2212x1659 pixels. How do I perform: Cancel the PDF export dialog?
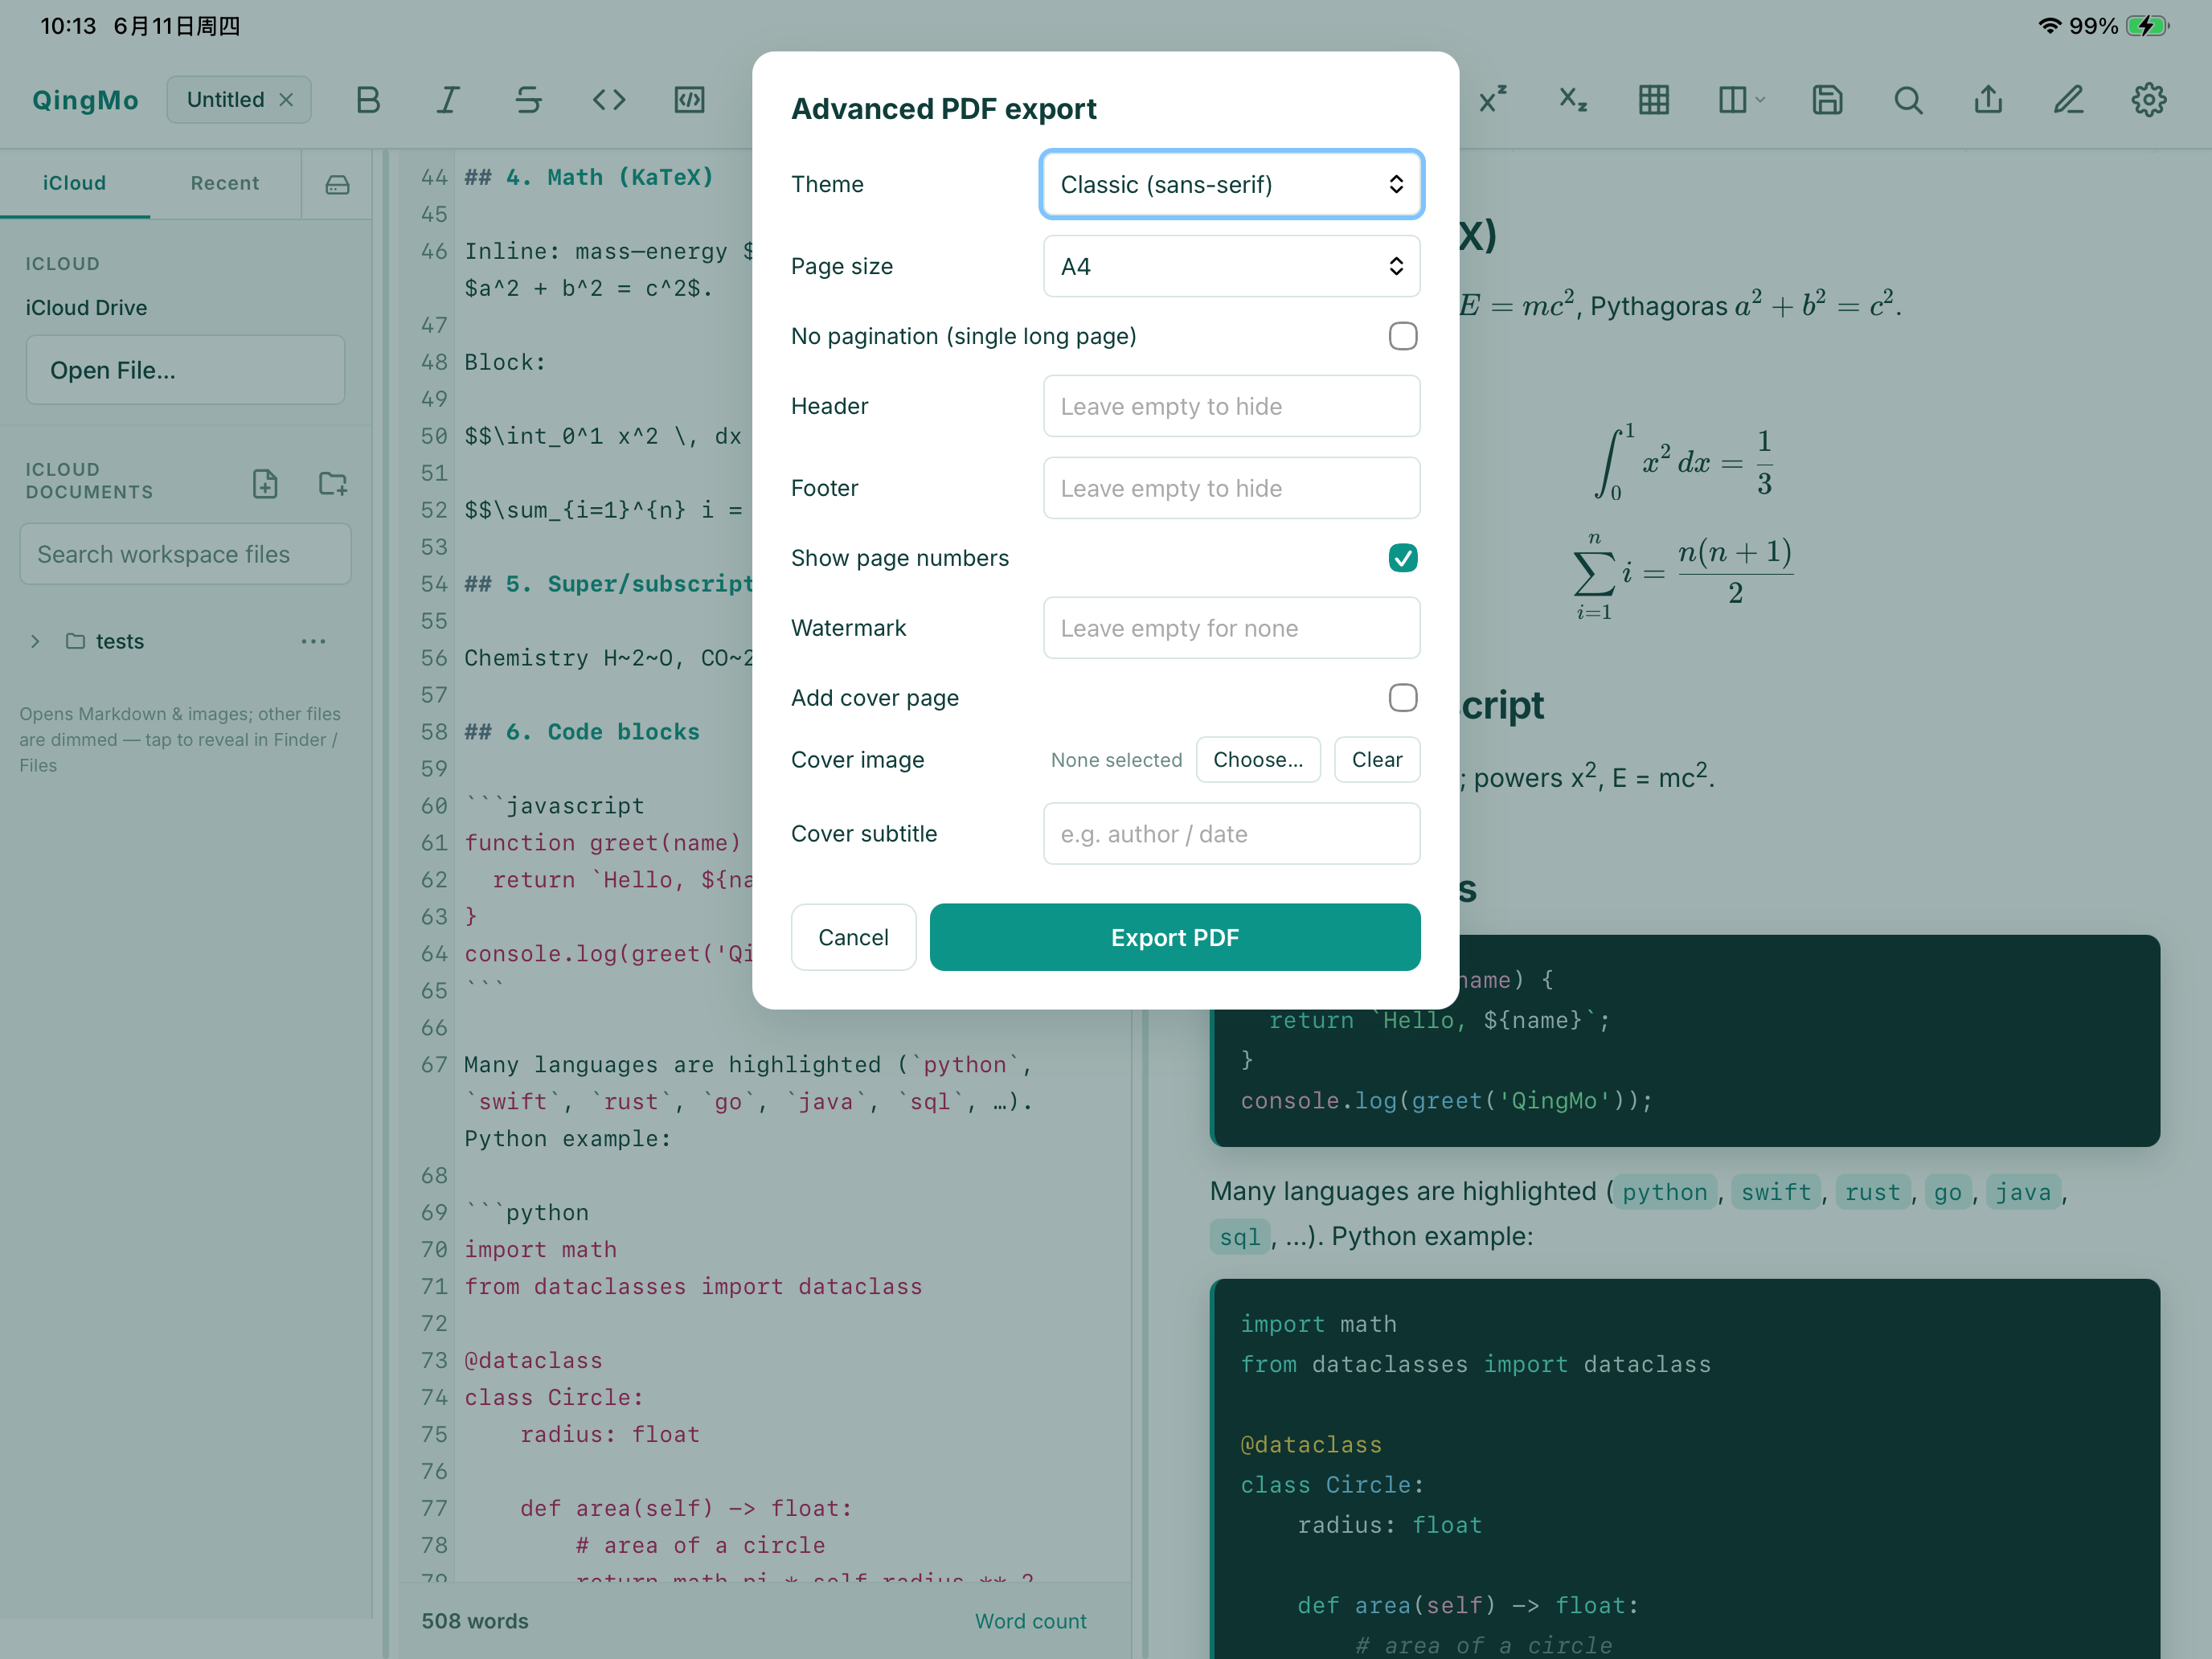pyautogui.click(x=853, y=937)
